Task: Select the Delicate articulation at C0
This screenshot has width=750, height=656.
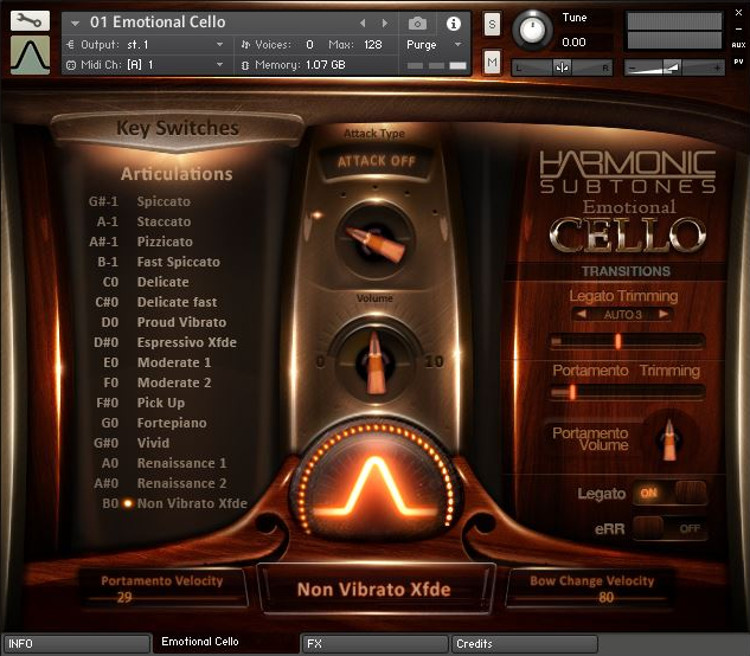Action: tap(163, 282)
